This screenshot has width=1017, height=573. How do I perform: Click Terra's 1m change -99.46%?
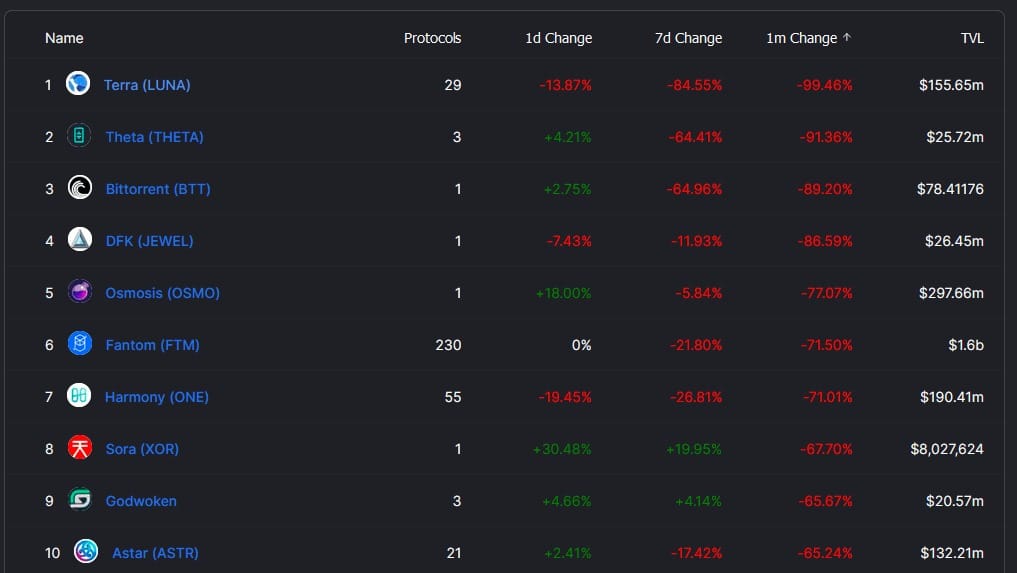click(824, 85)
